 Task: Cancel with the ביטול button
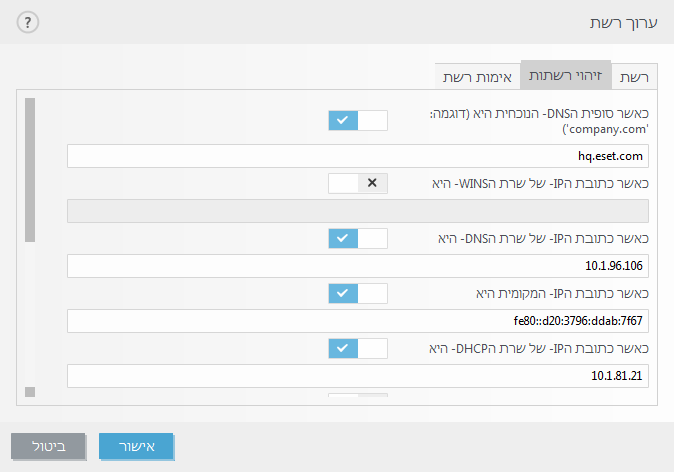coord(48,446)
